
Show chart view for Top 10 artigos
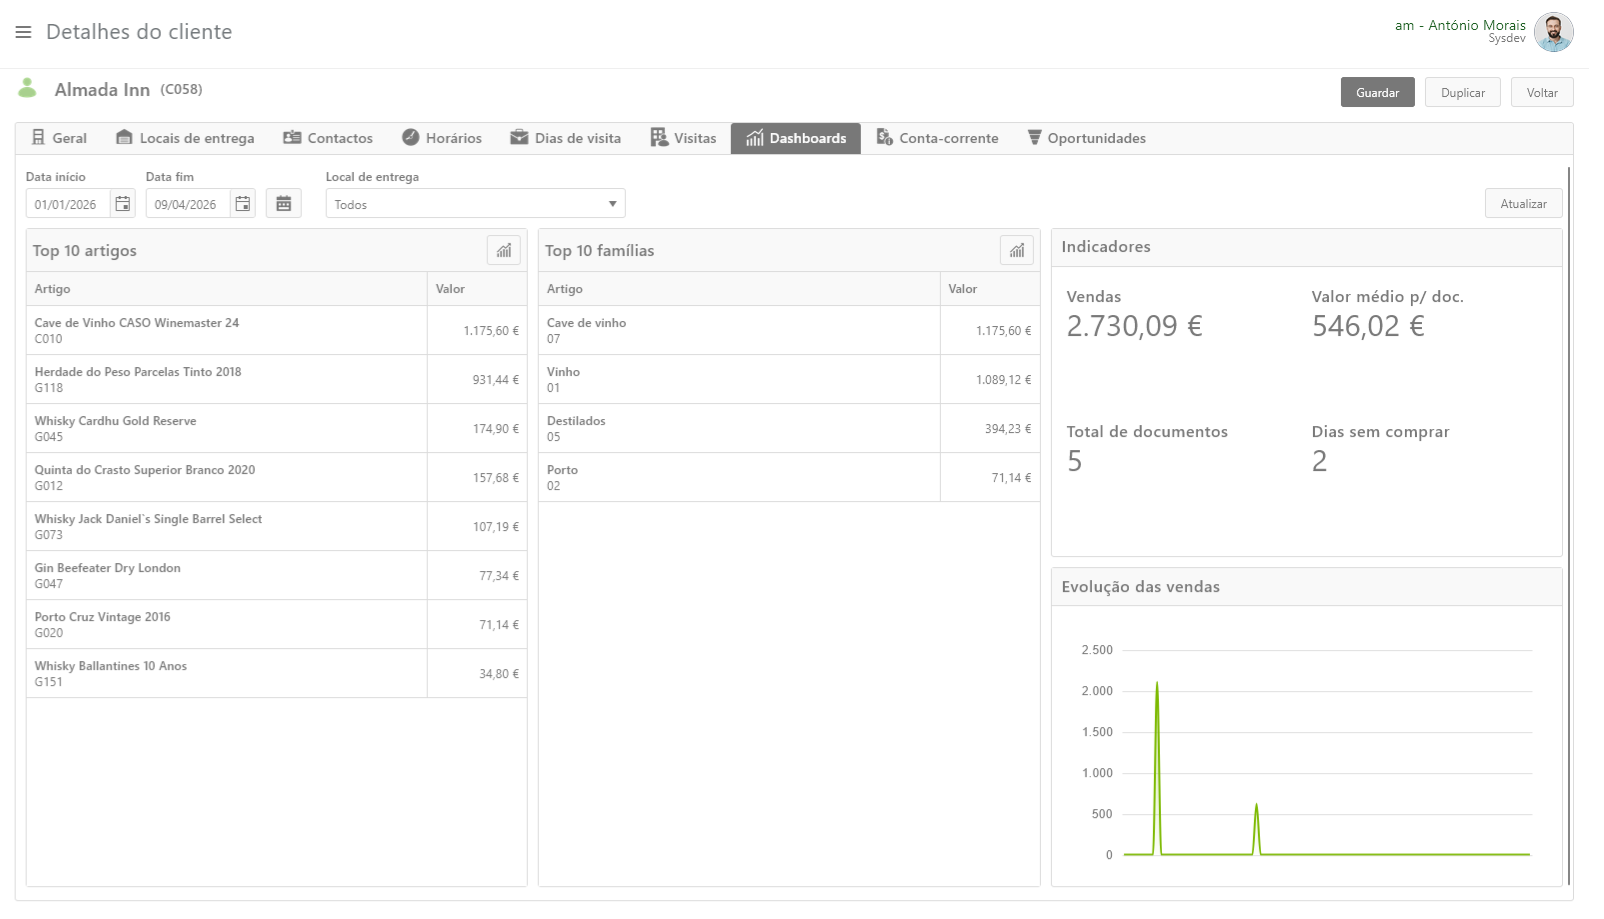click(504, 251)
